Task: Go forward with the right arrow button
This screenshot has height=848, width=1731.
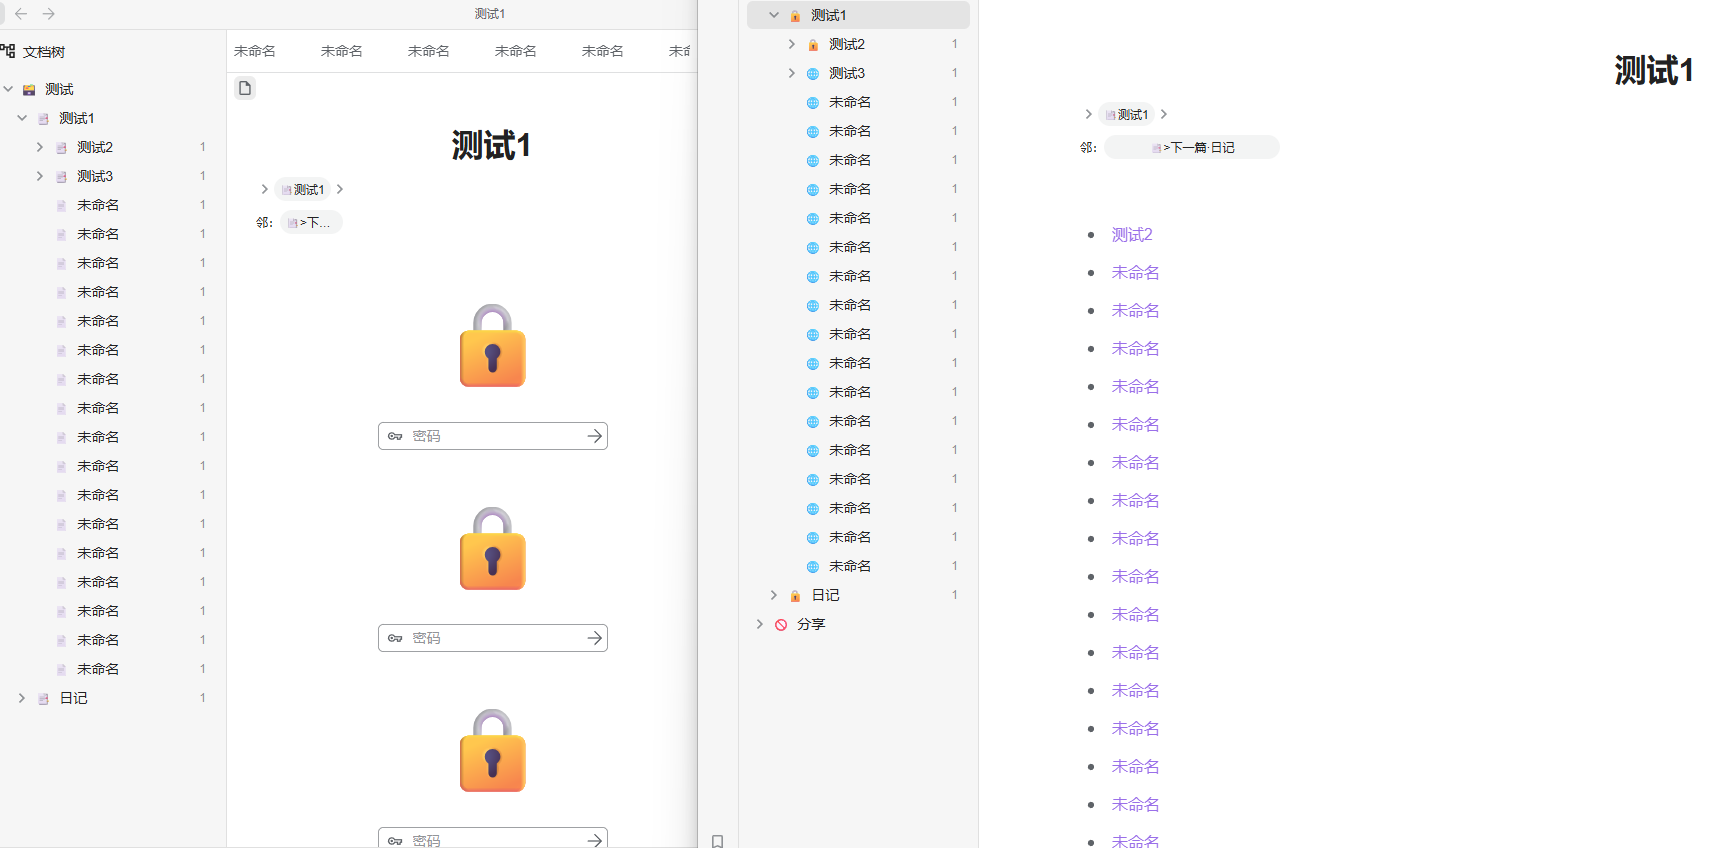Action: 49,14
